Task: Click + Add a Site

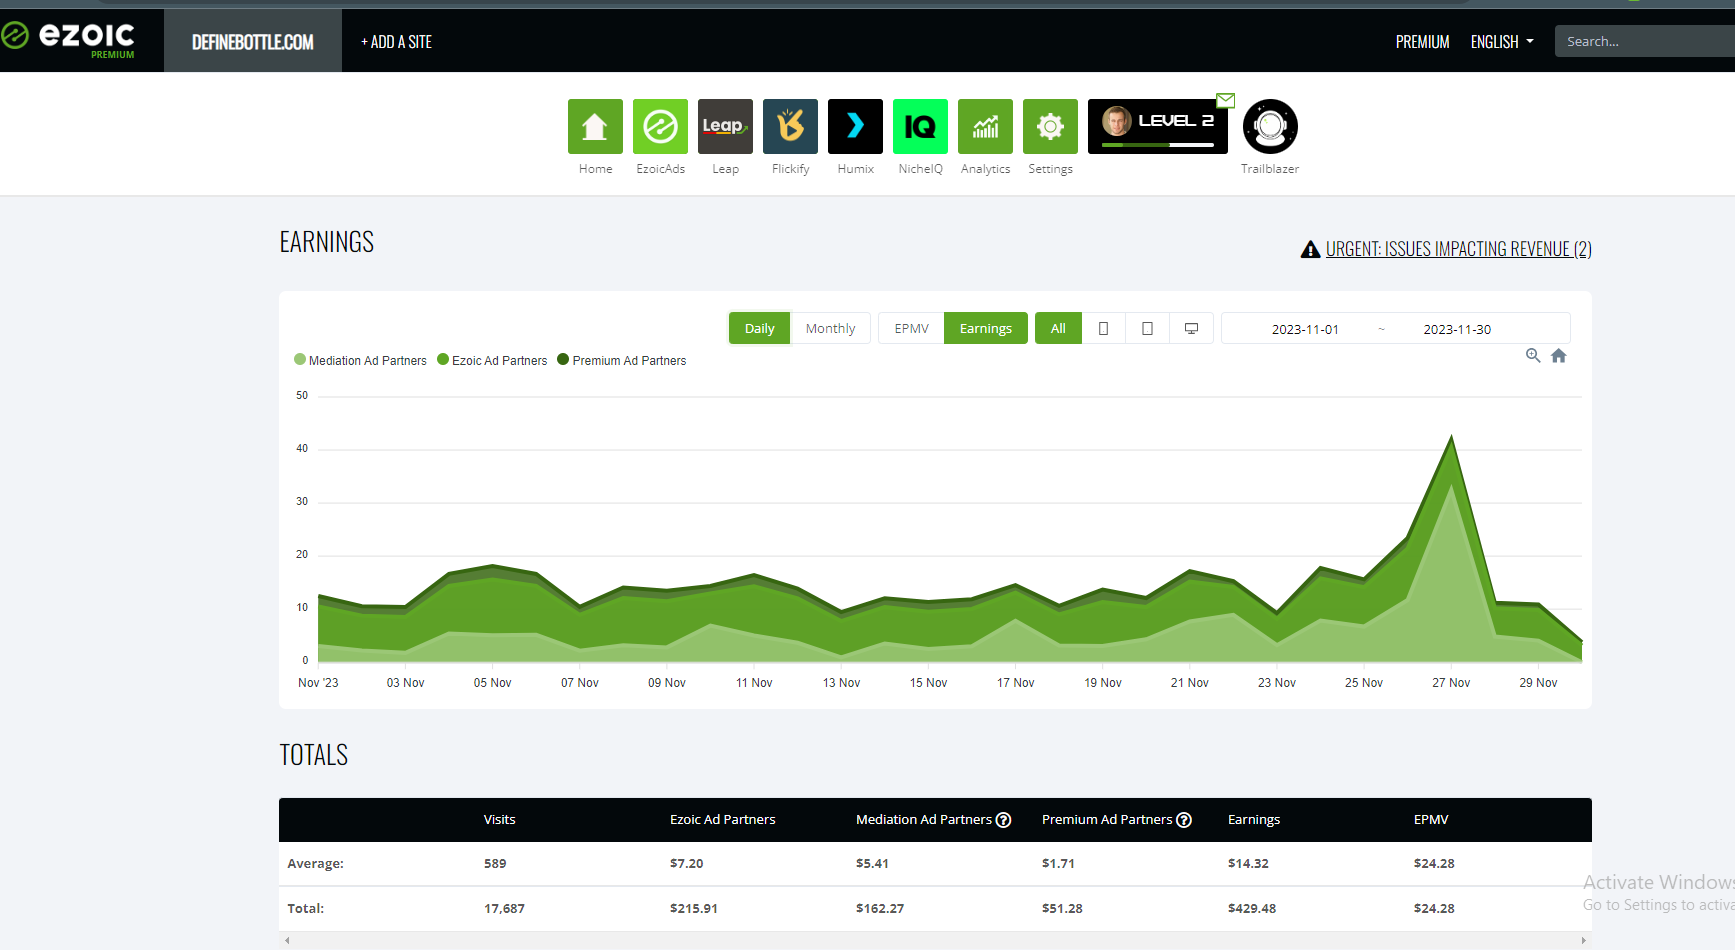Action: pos(396,42)
